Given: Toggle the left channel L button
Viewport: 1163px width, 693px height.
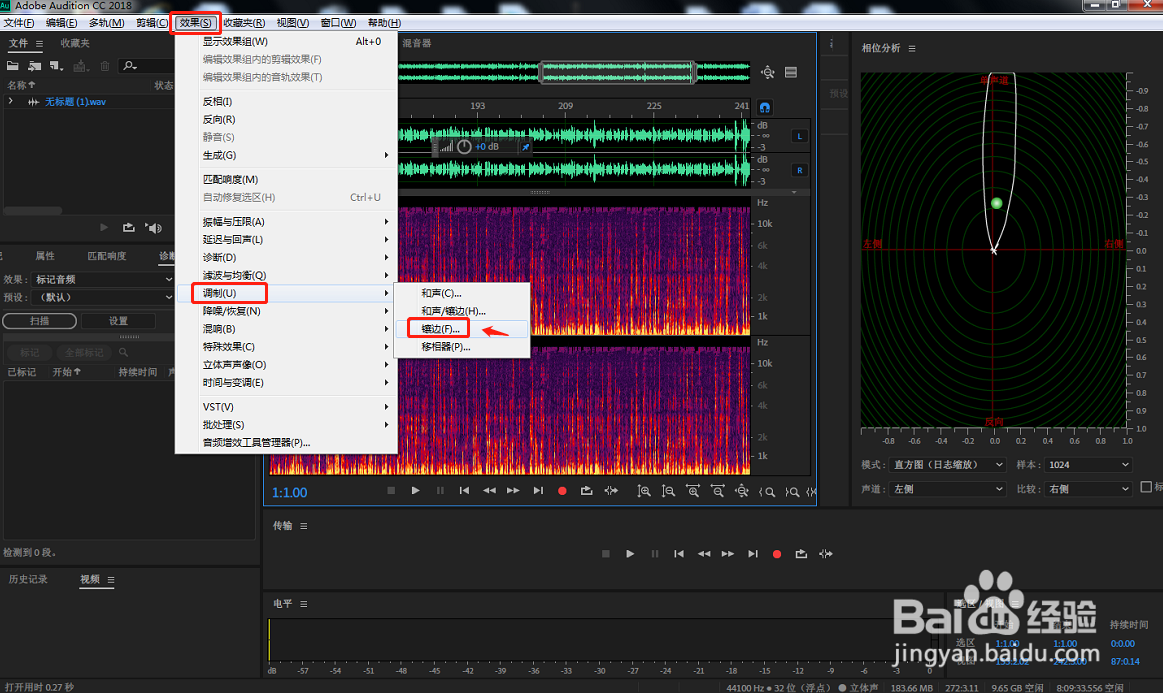Looking at the screenshot, I should click(x=800, y=136).
